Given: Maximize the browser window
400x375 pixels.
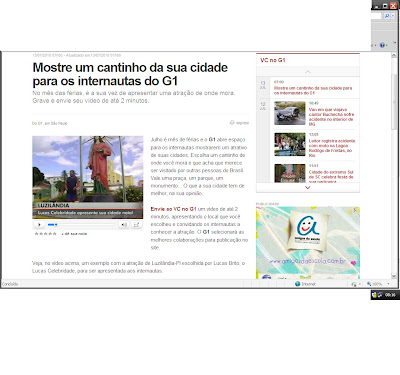Looking at the screenshot, I should tap(385, 6).
